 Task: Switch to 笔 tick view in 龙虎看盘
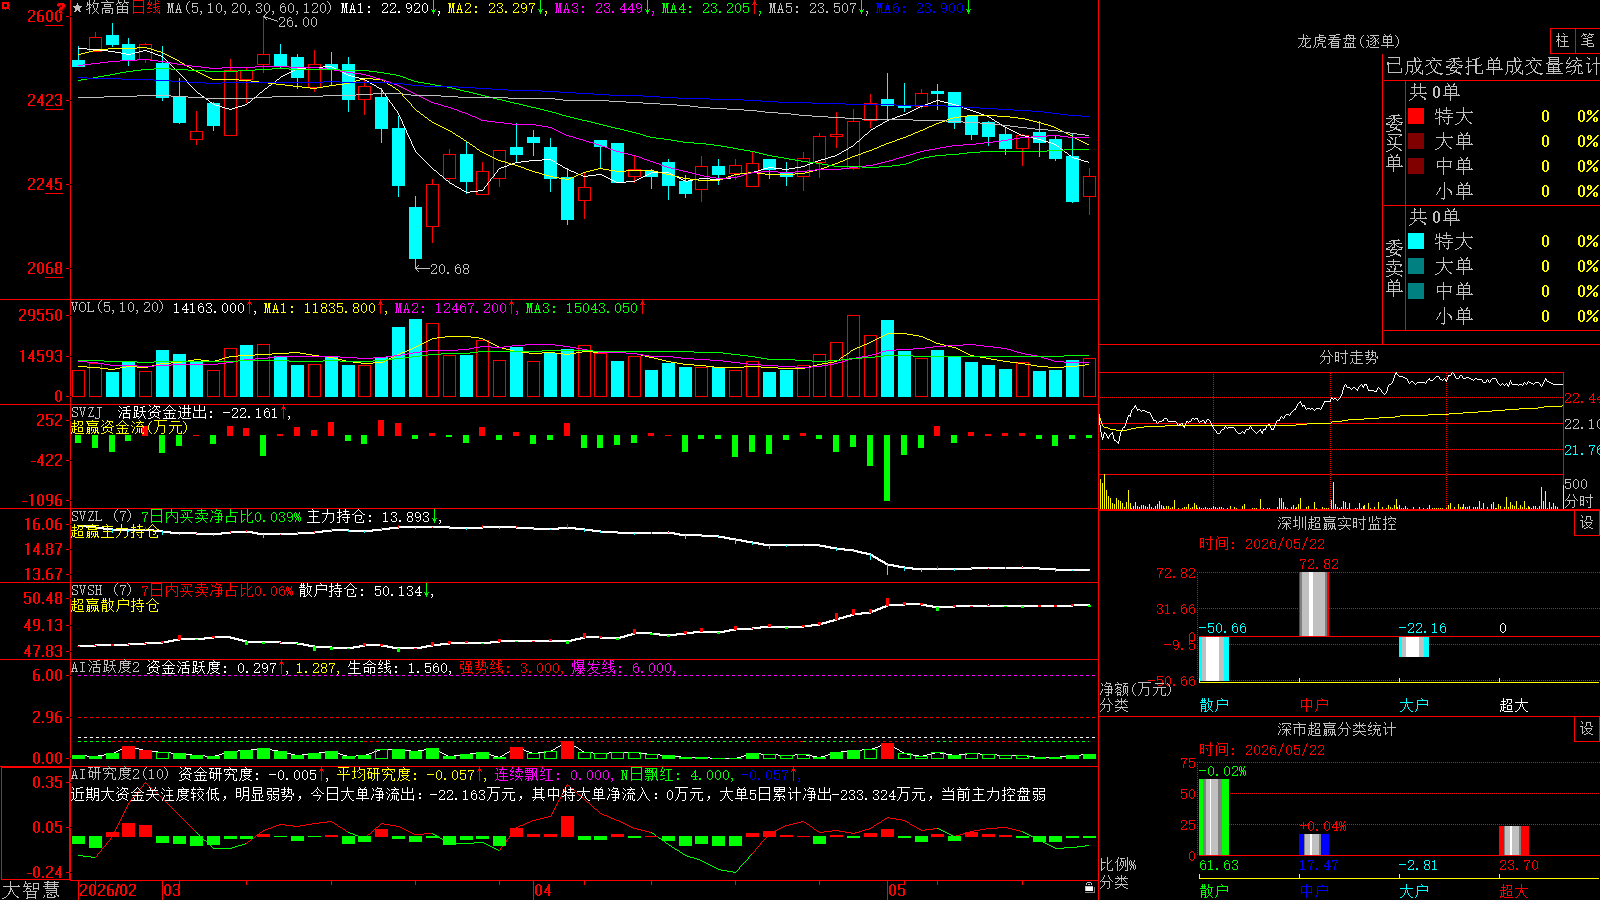point(1587,41)
